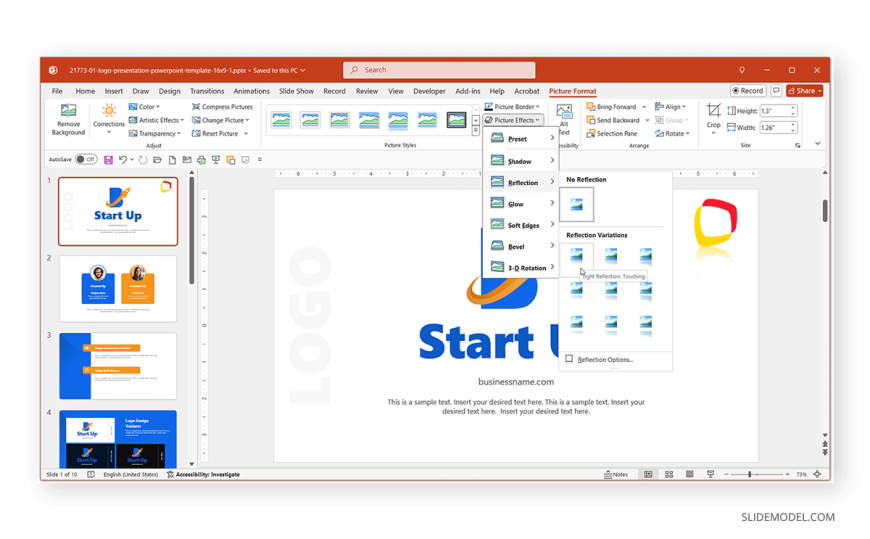Open the Alt Text tool
The height and width of the screenshot is (539, 870).
[x=564, y=119]
